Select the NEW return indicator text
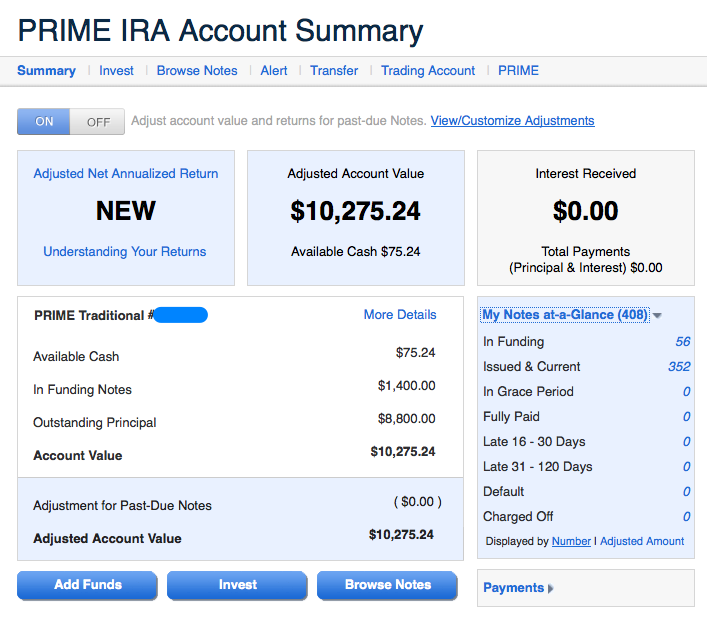Viewport: 707px width, 618px height. (126, 211)
